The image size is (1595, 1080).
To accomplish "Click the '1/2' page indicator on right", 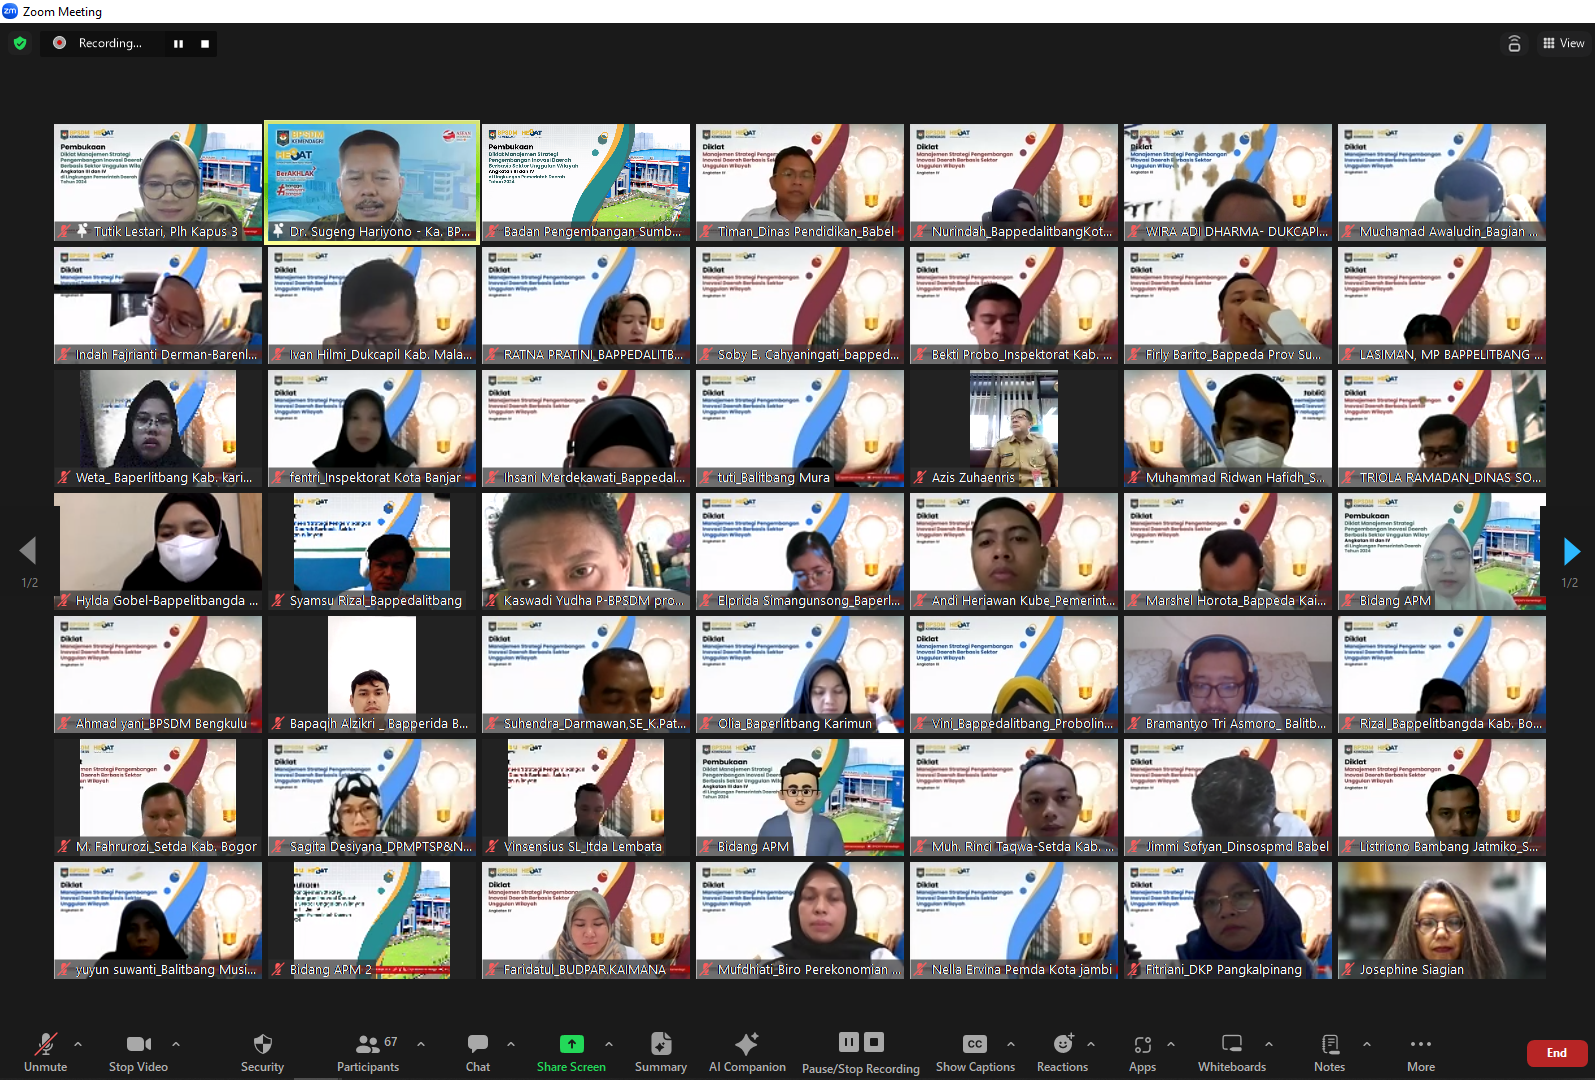I will click(1570, 582).
